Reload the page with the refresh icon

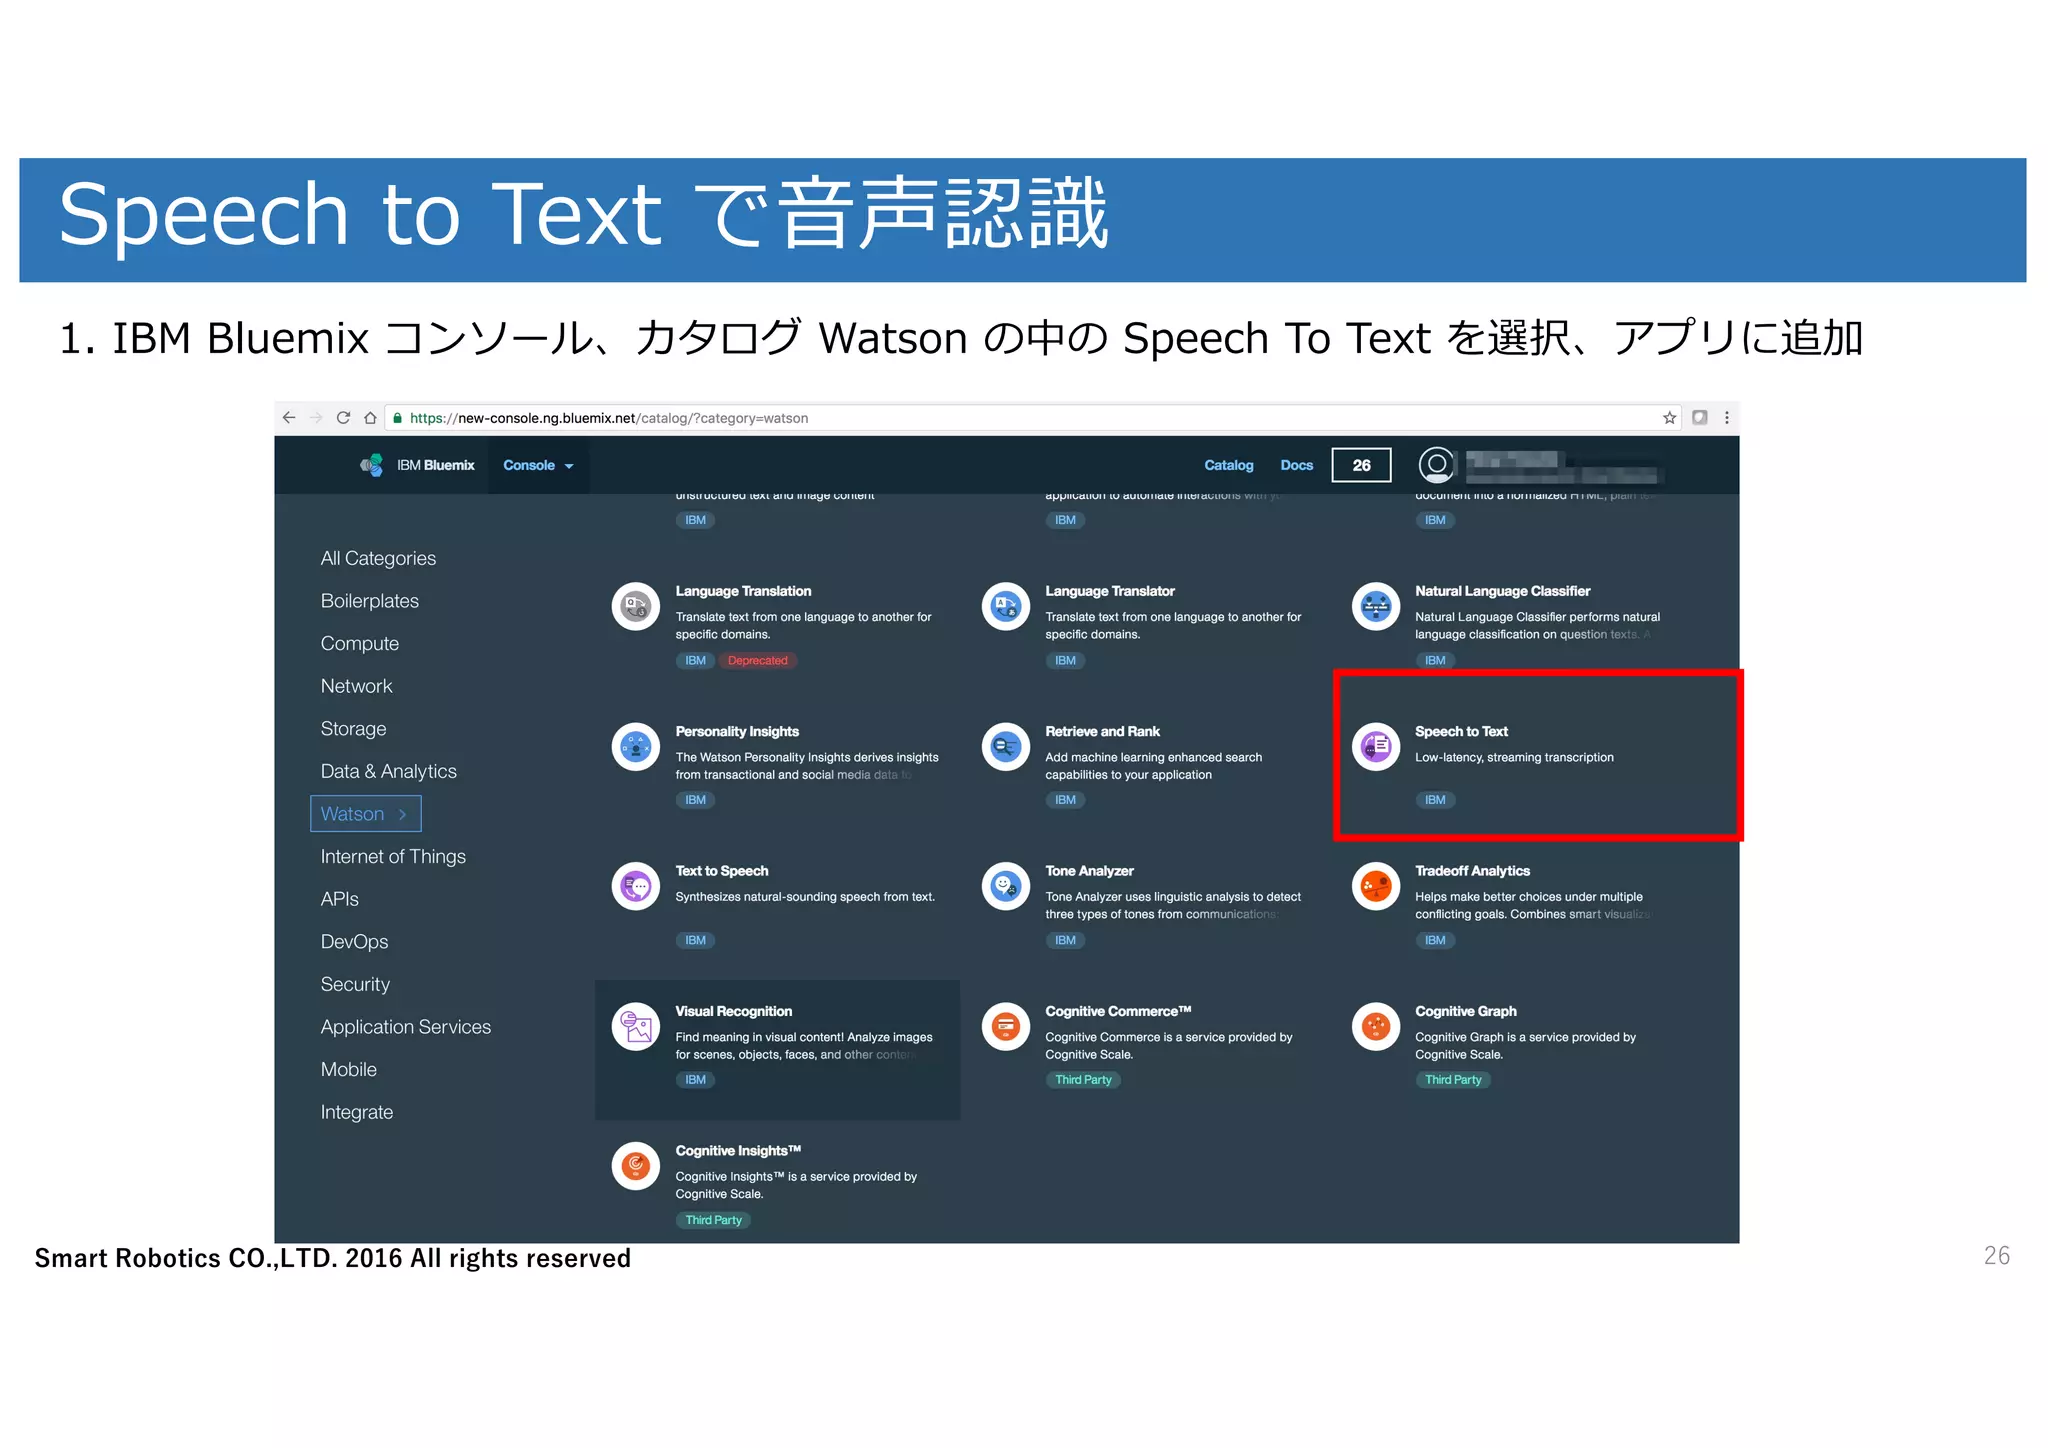343,418
